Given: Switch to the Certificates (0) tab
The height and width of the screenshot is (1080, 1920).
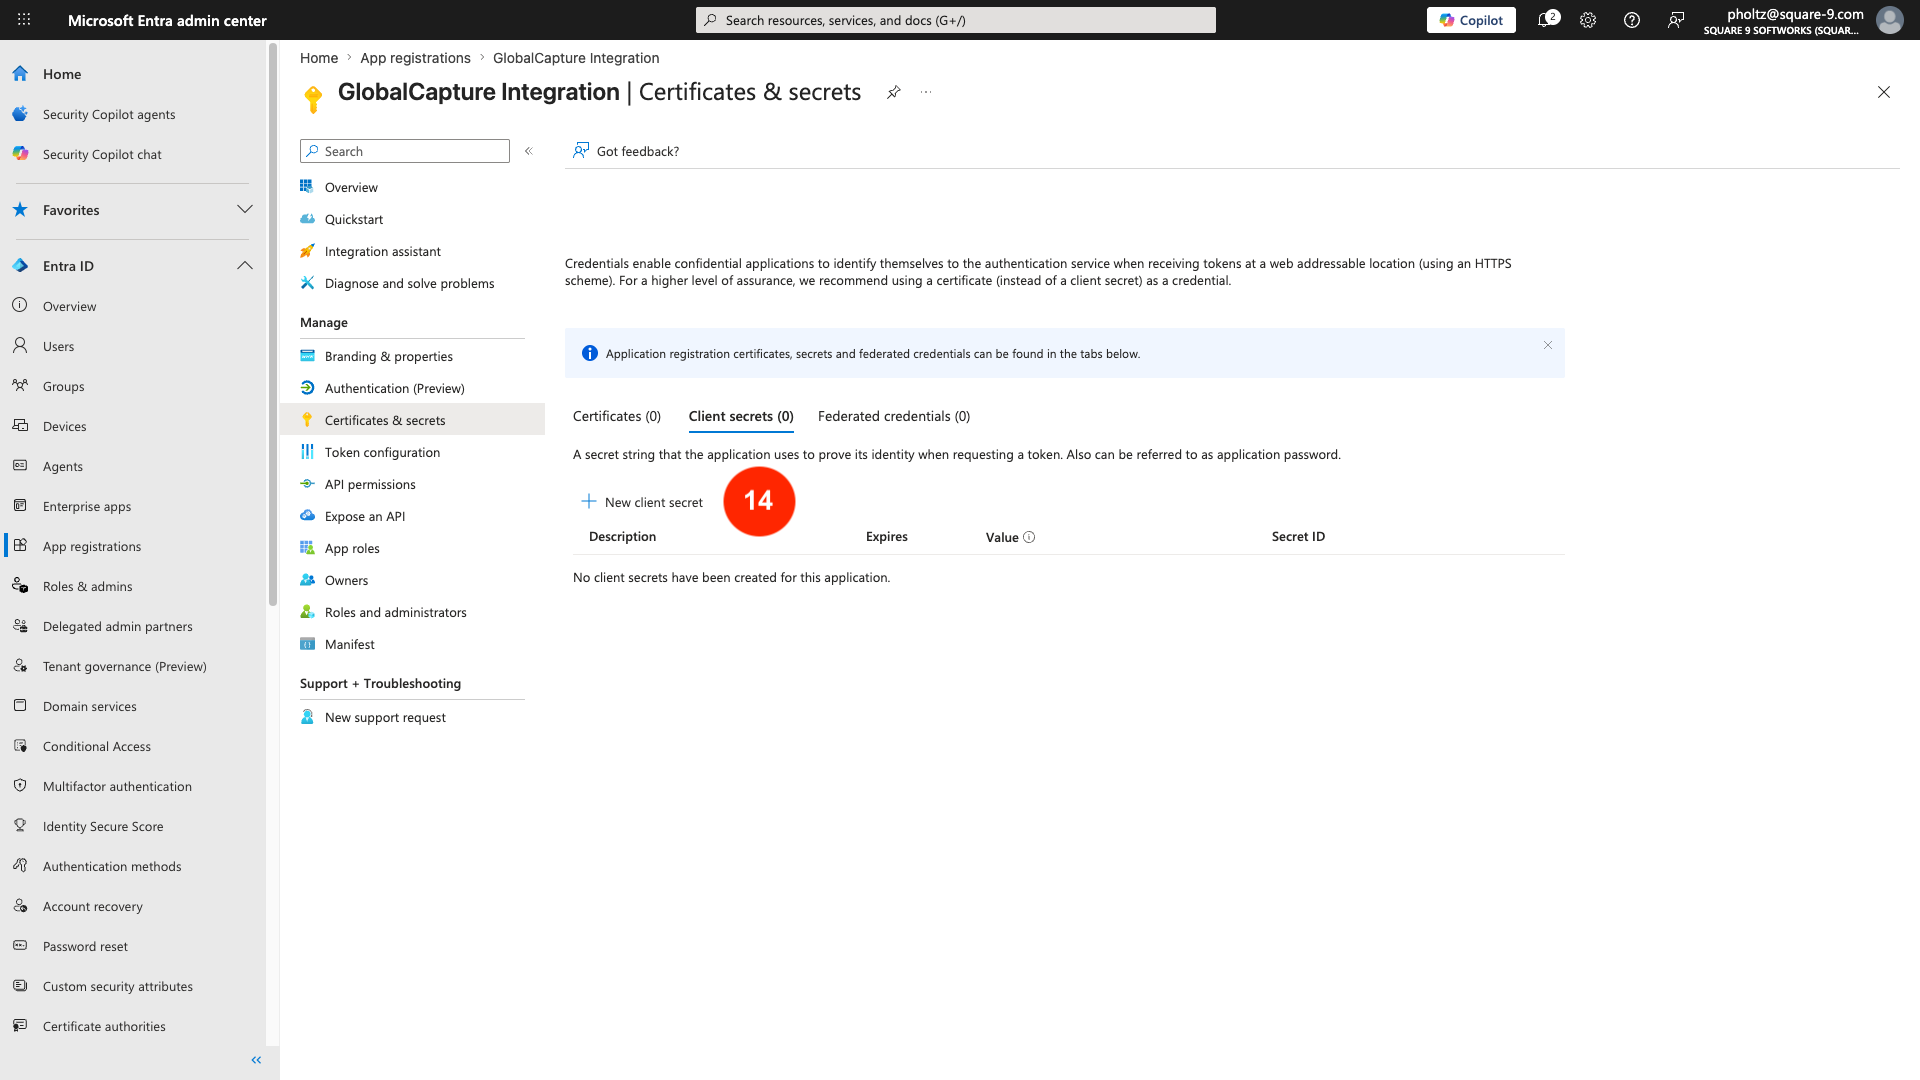Looking at the screenshot, I should coord(617,416).
